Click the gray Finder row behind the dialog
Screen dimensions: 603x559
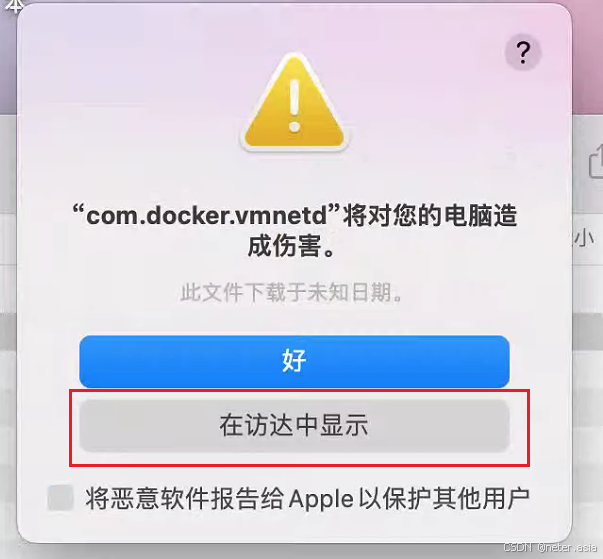(588, 331)
